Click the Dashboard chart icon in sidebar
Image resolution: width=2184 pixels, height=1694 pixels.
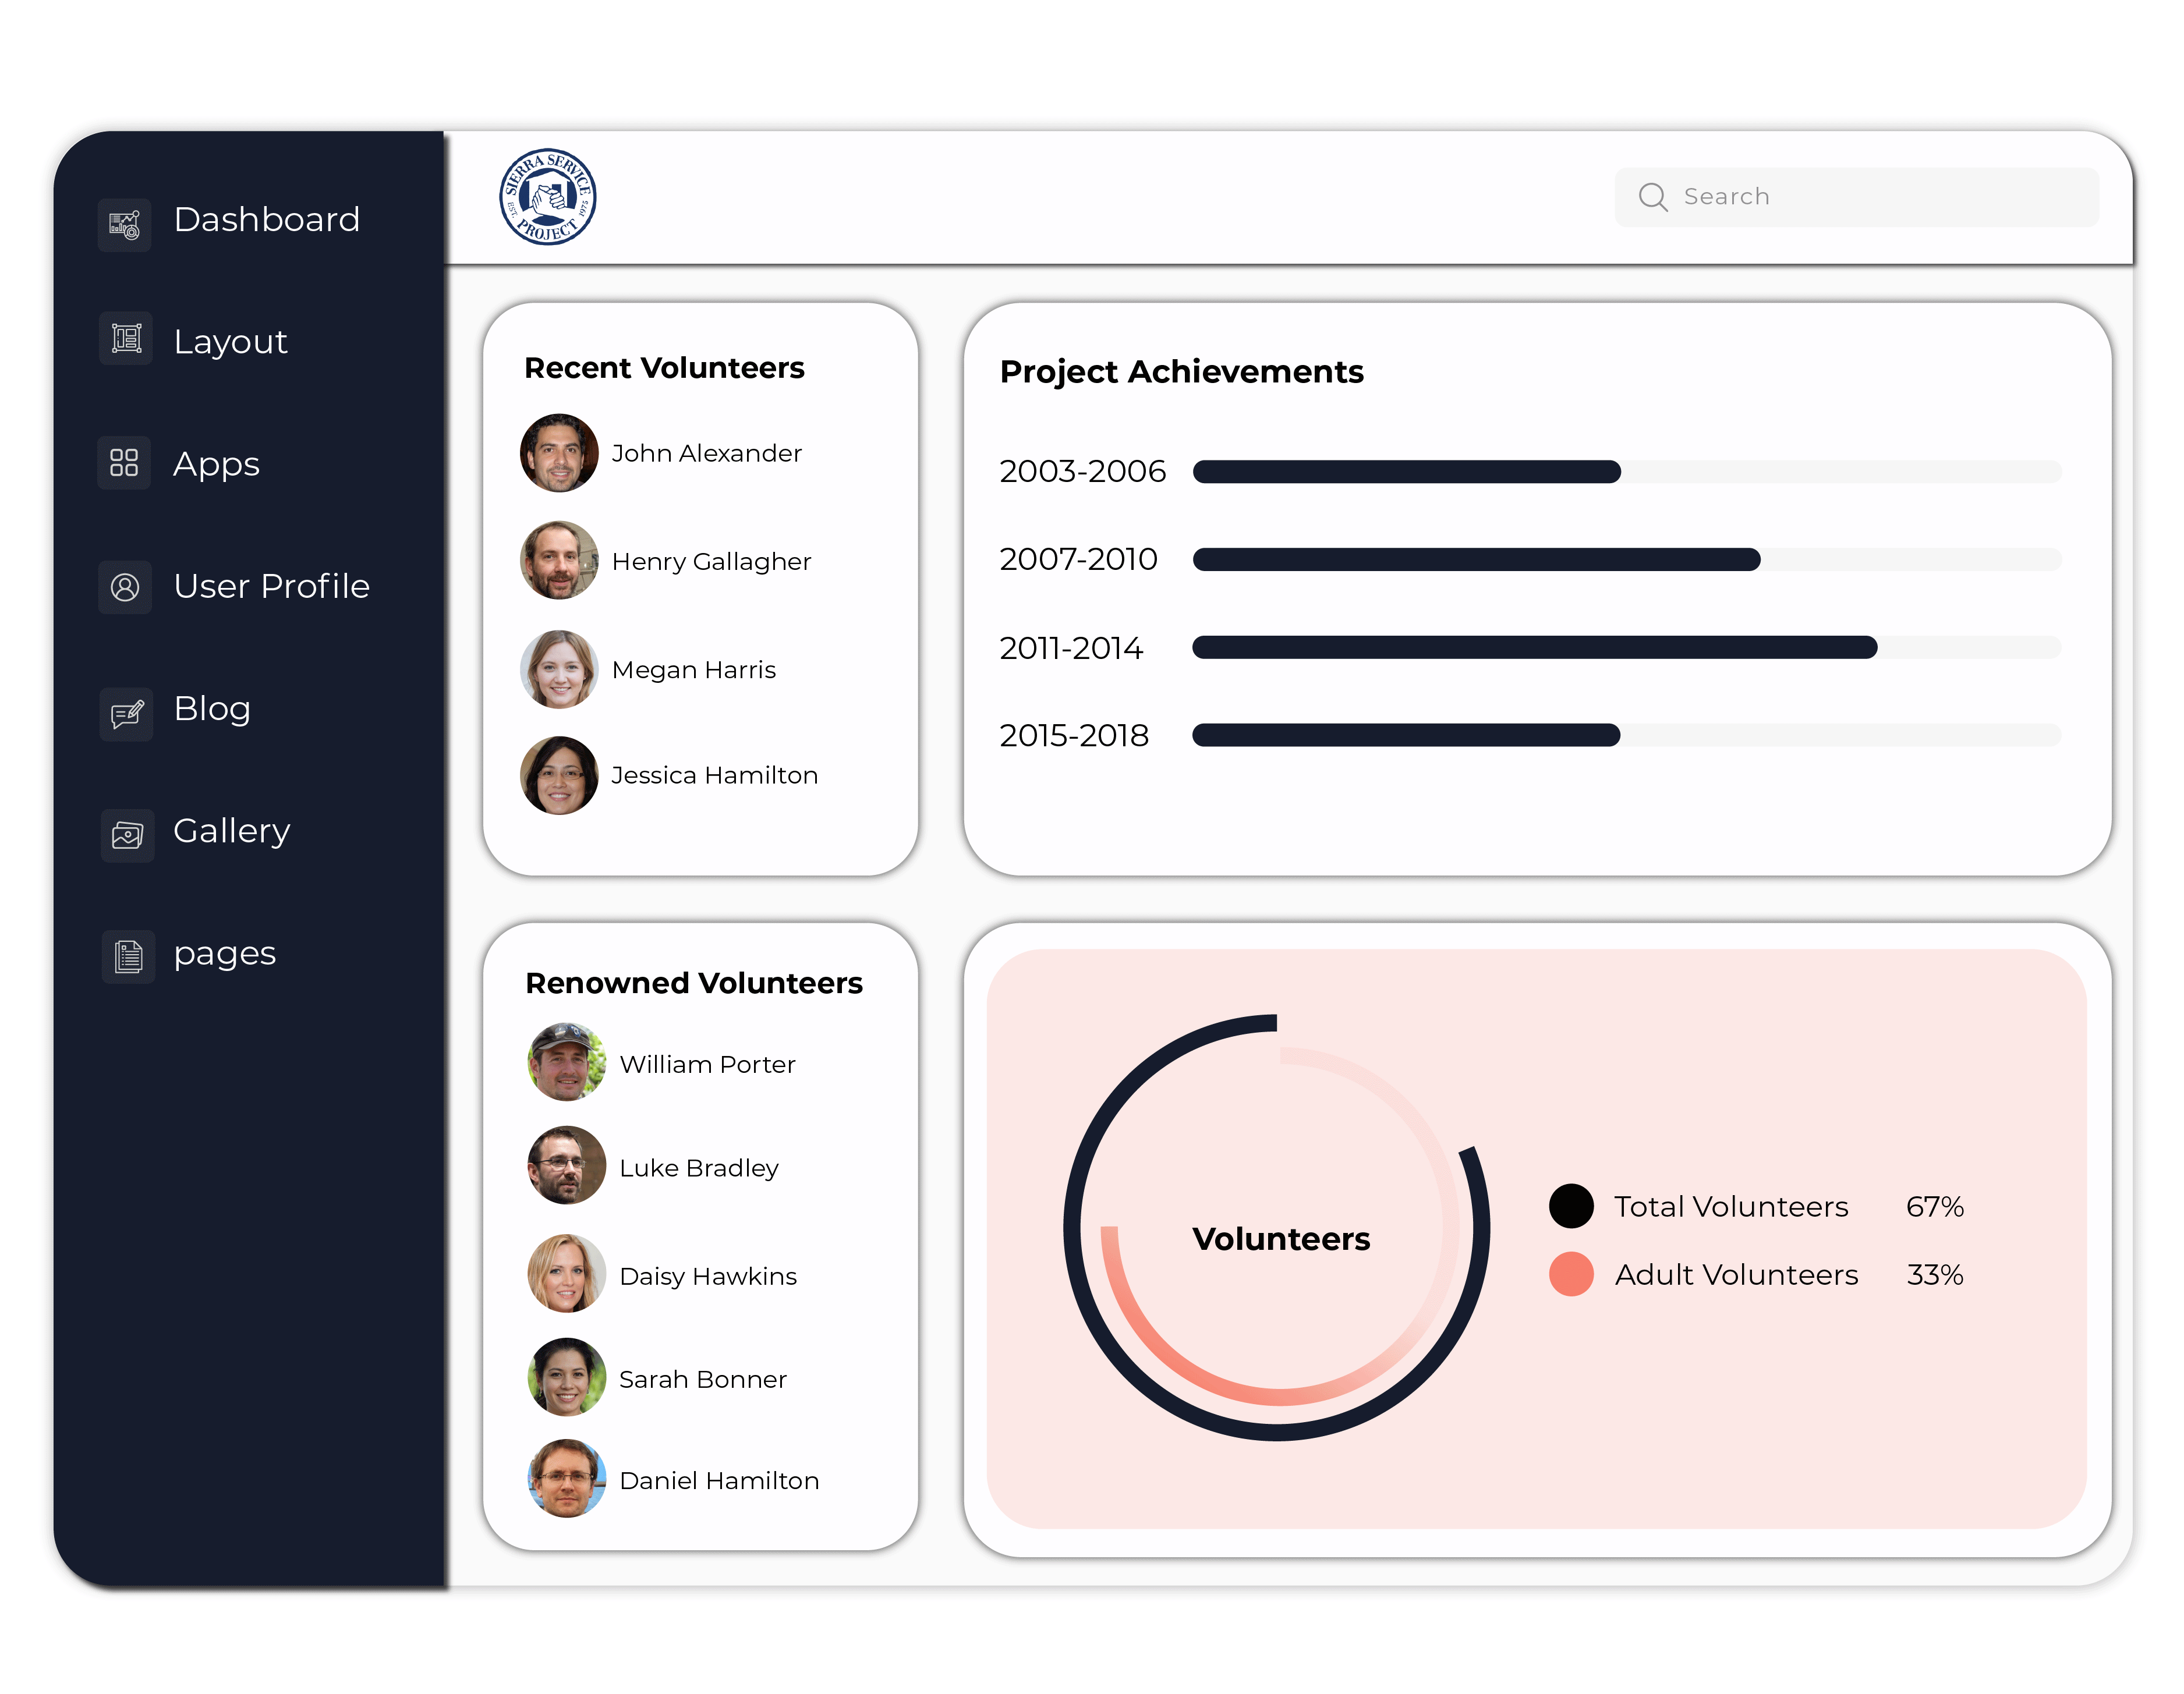[x=124, y=224]
